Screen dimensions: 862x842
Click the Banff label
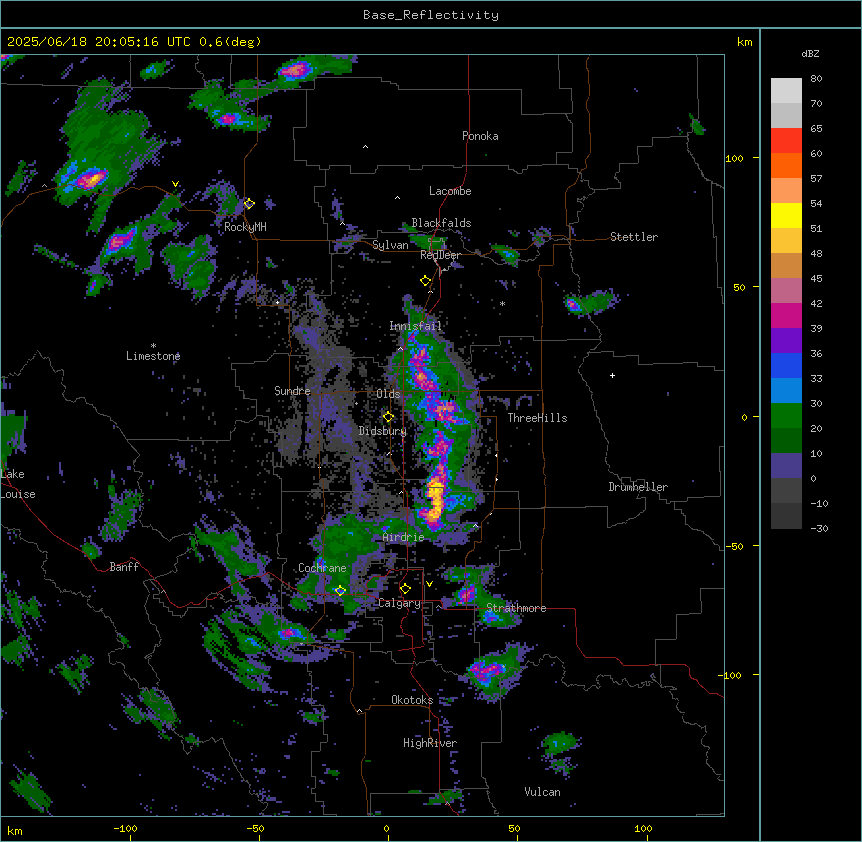tap(124, 567)
